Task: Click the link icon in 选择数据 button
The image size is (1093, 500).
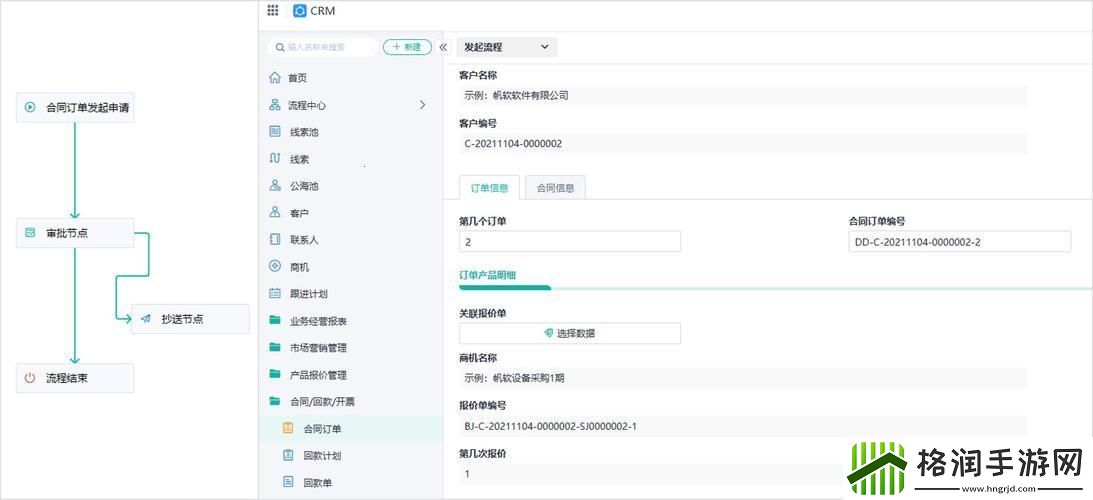Action: point(549,333)
